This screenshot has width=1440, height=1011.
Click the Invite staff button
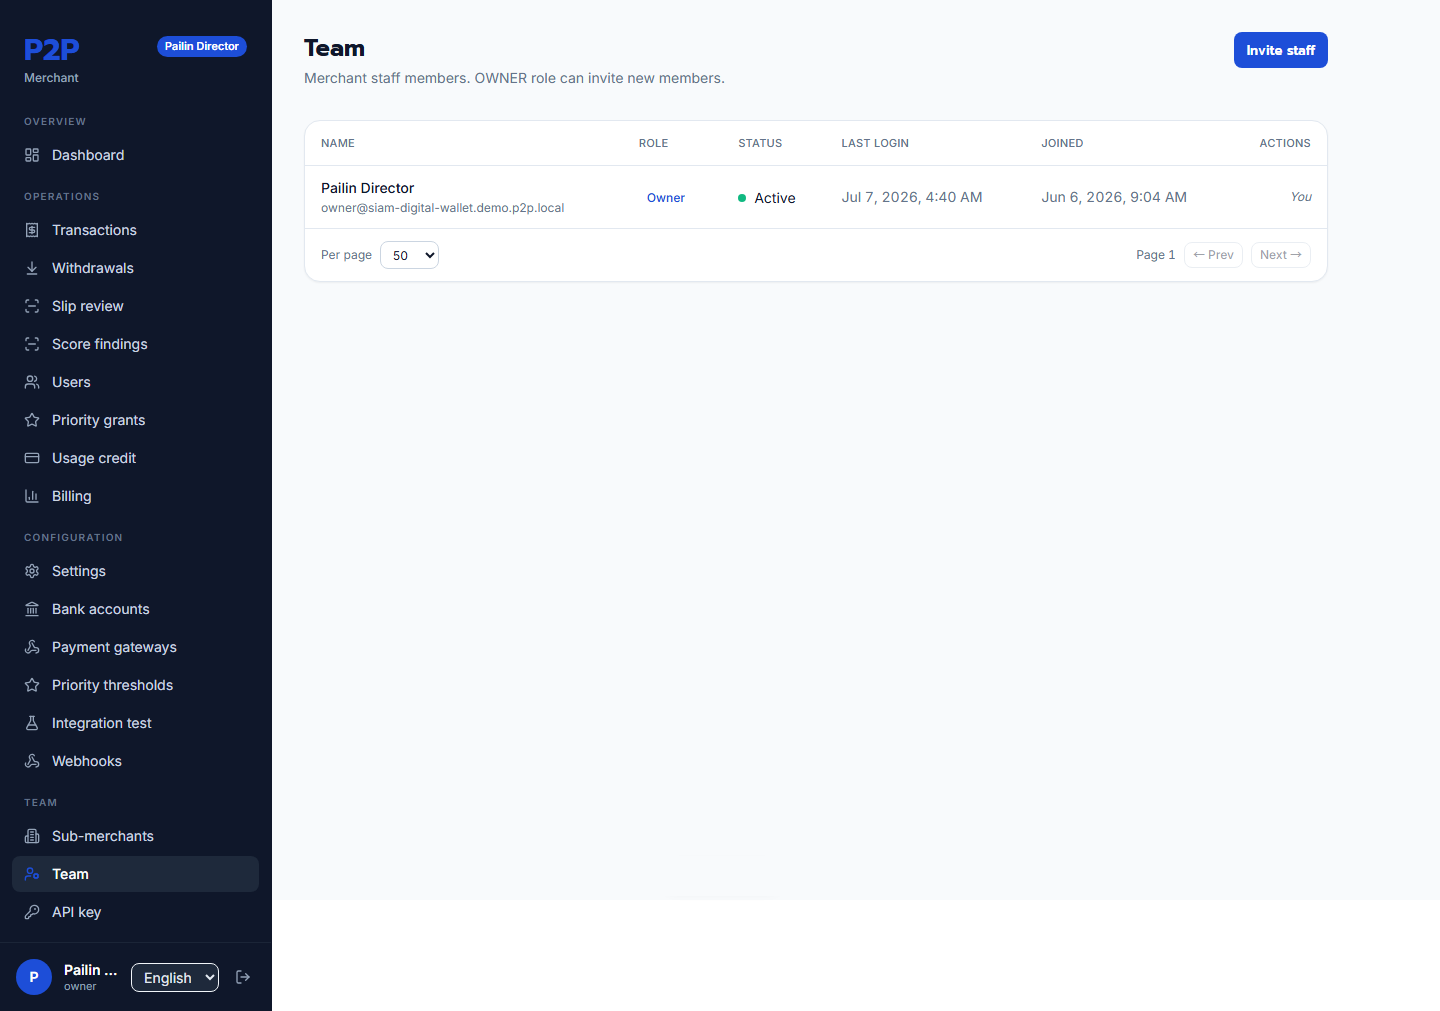coord(1280,50)
